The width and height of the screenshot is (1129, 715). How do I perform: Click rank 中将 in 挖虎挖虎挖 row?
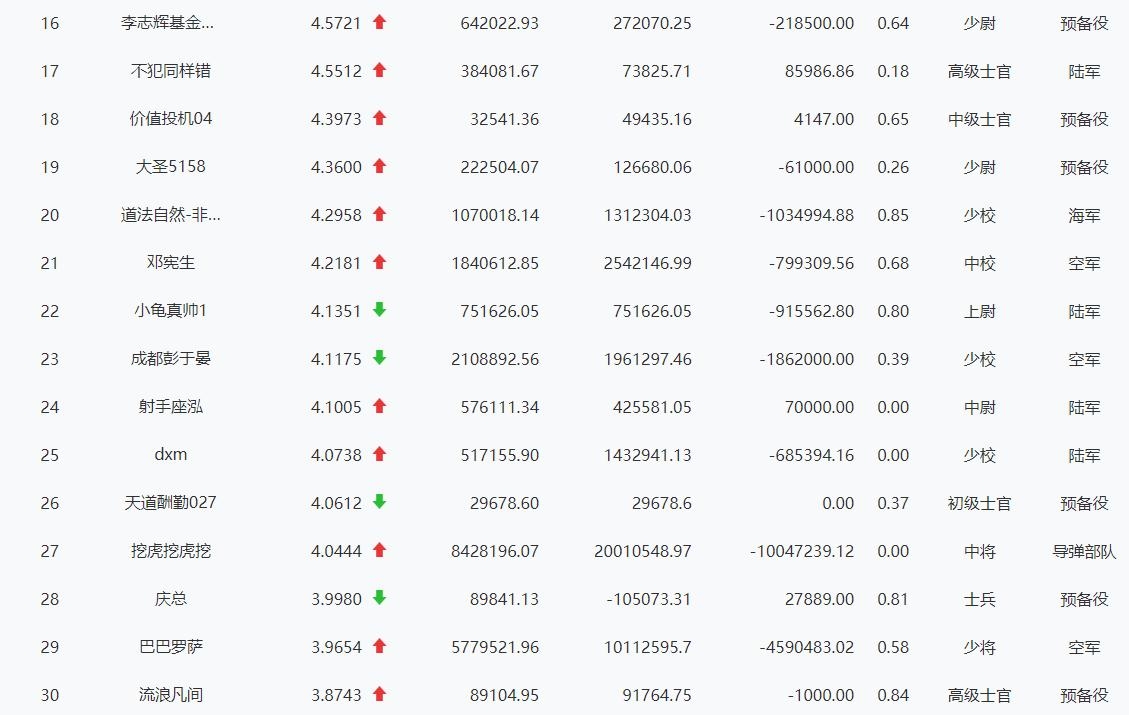coord(979,551)
